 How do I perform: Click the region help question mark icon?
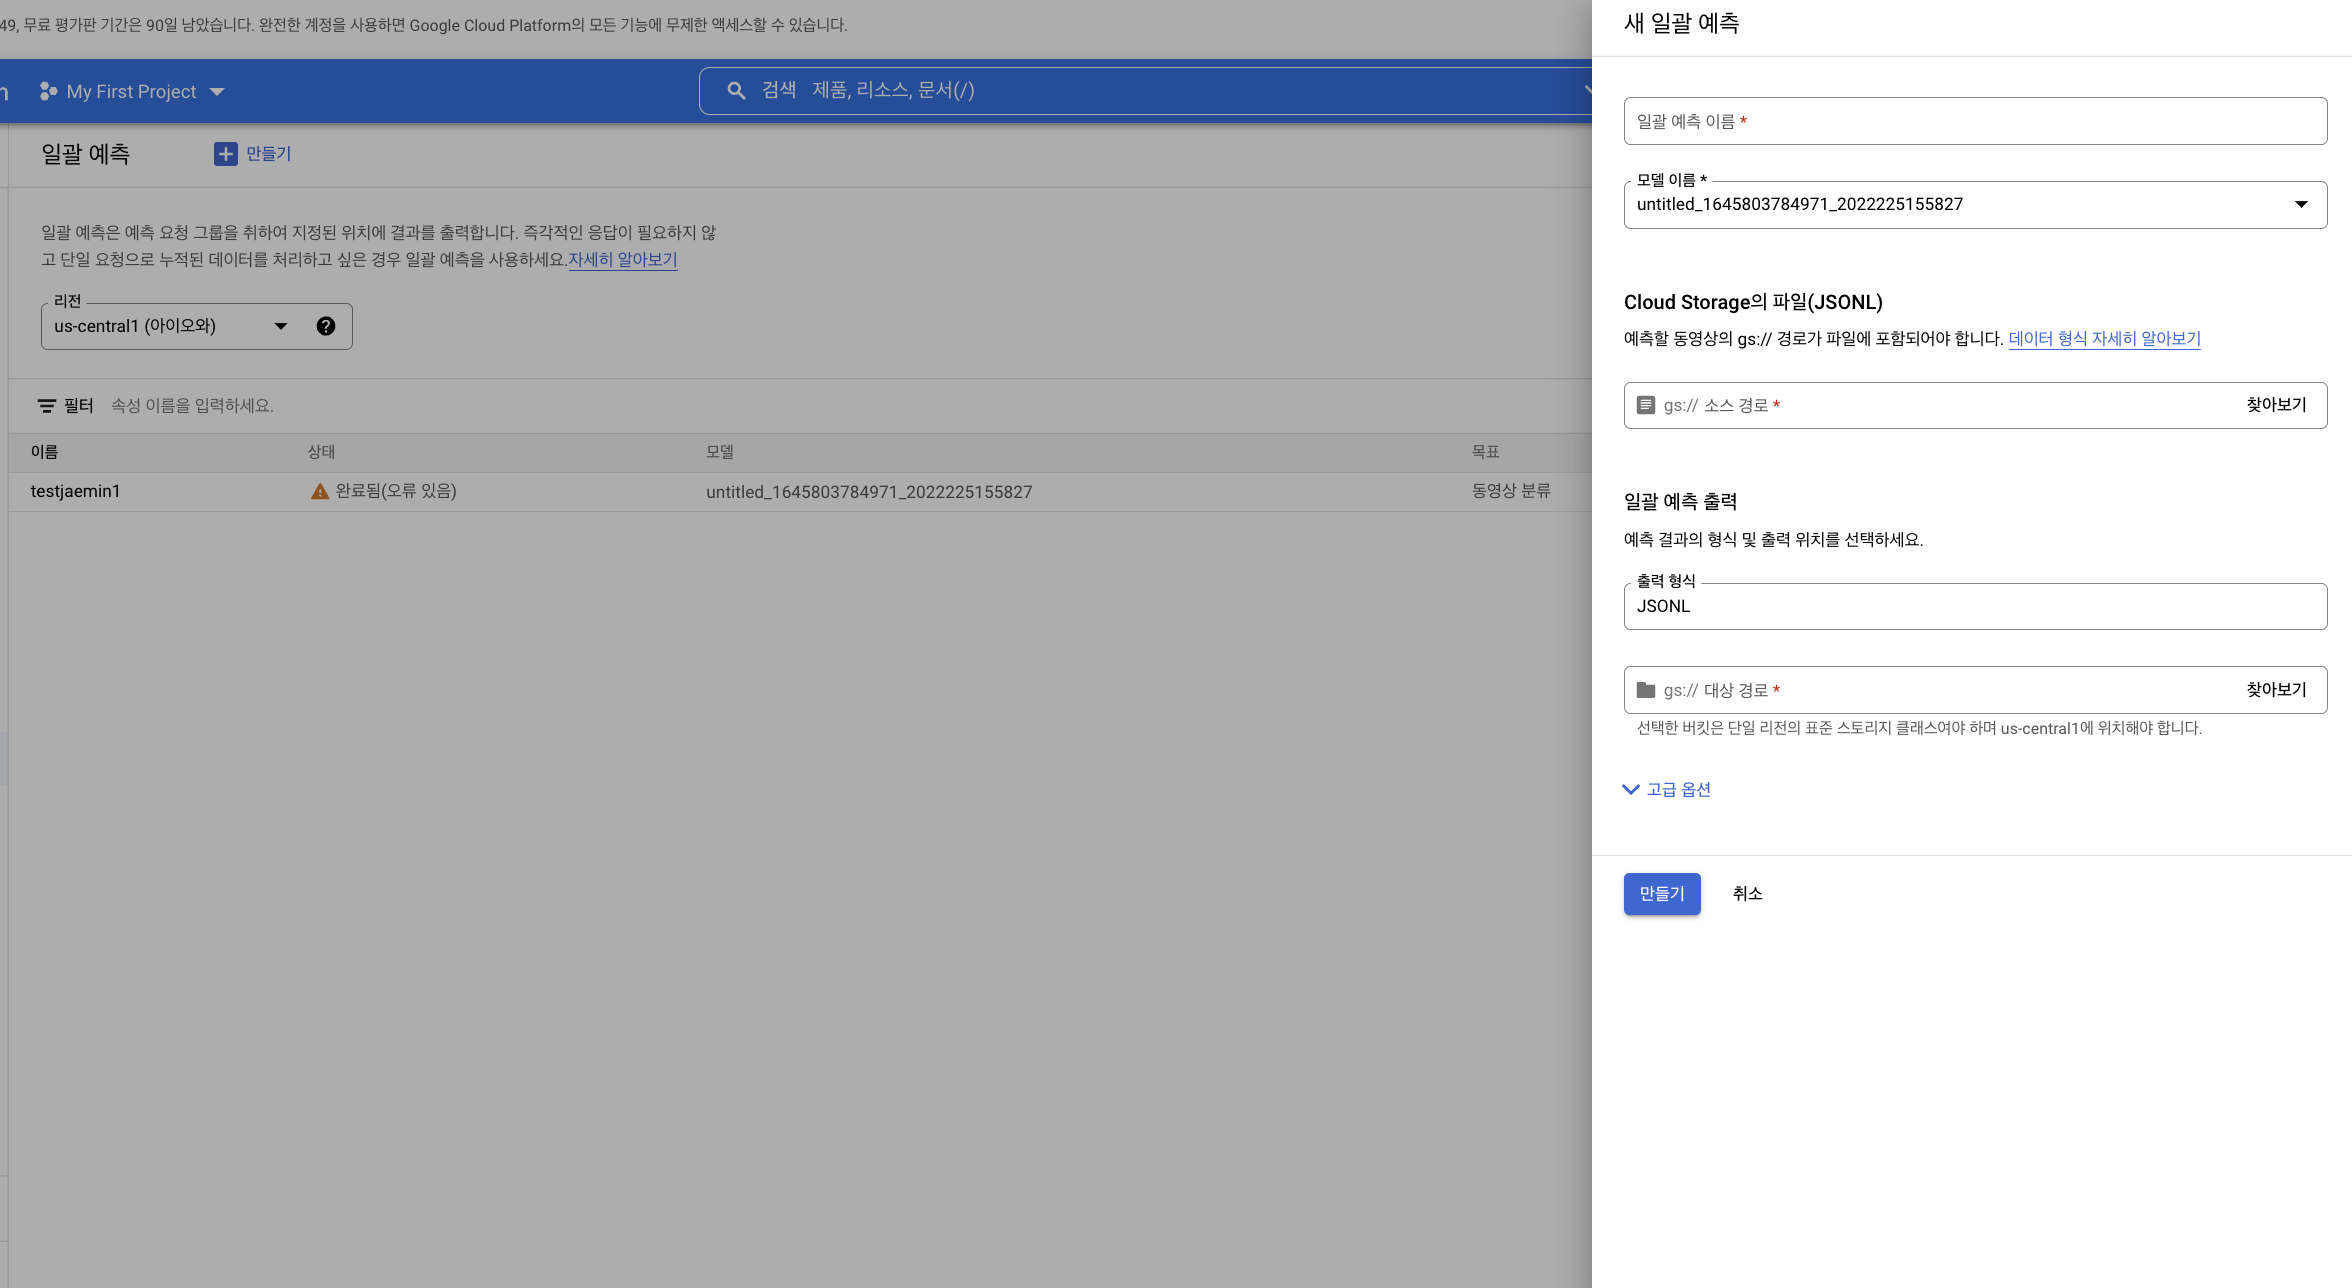tap(325, 326)
